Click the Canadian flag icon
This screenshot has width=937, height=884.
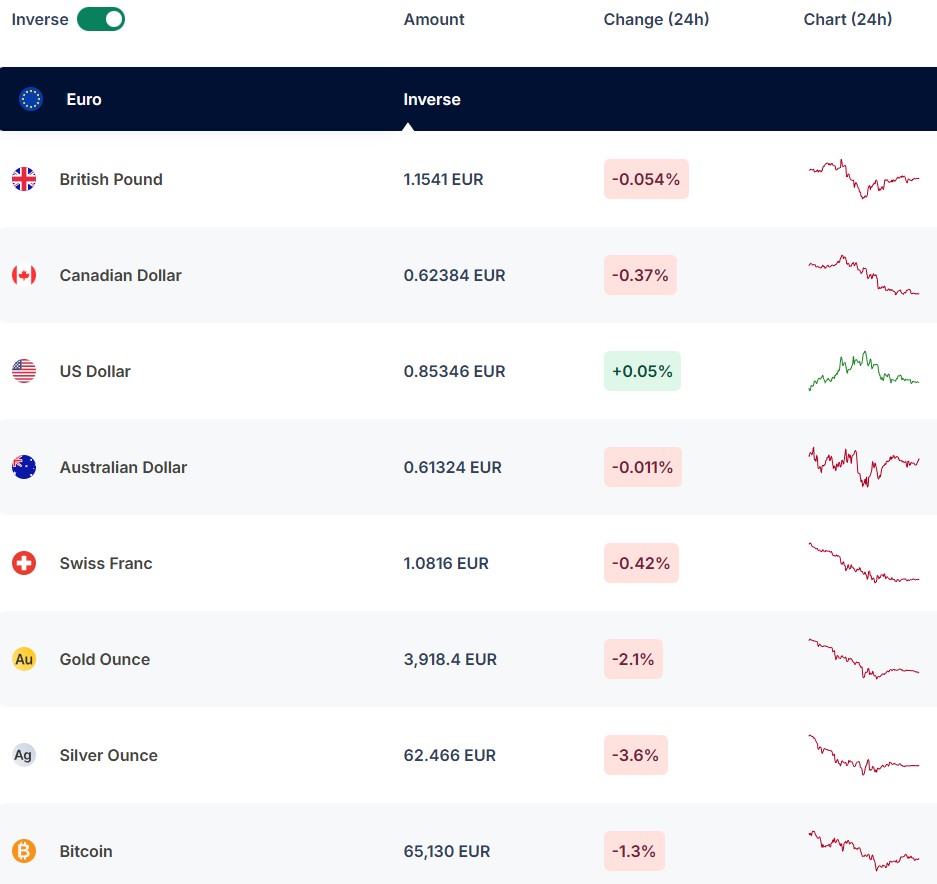pyautogui.click(x=24, y=275)
